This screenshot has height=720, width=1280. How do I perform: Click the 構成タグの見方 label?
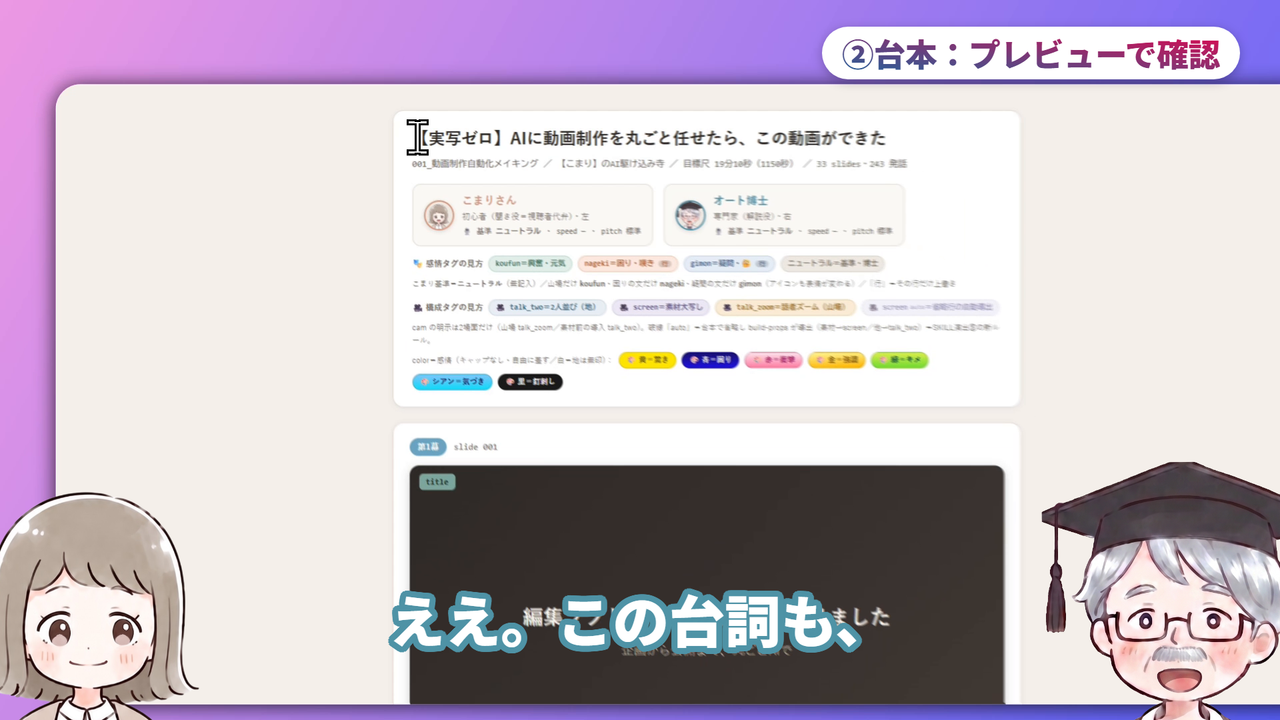tap(448, 308)
